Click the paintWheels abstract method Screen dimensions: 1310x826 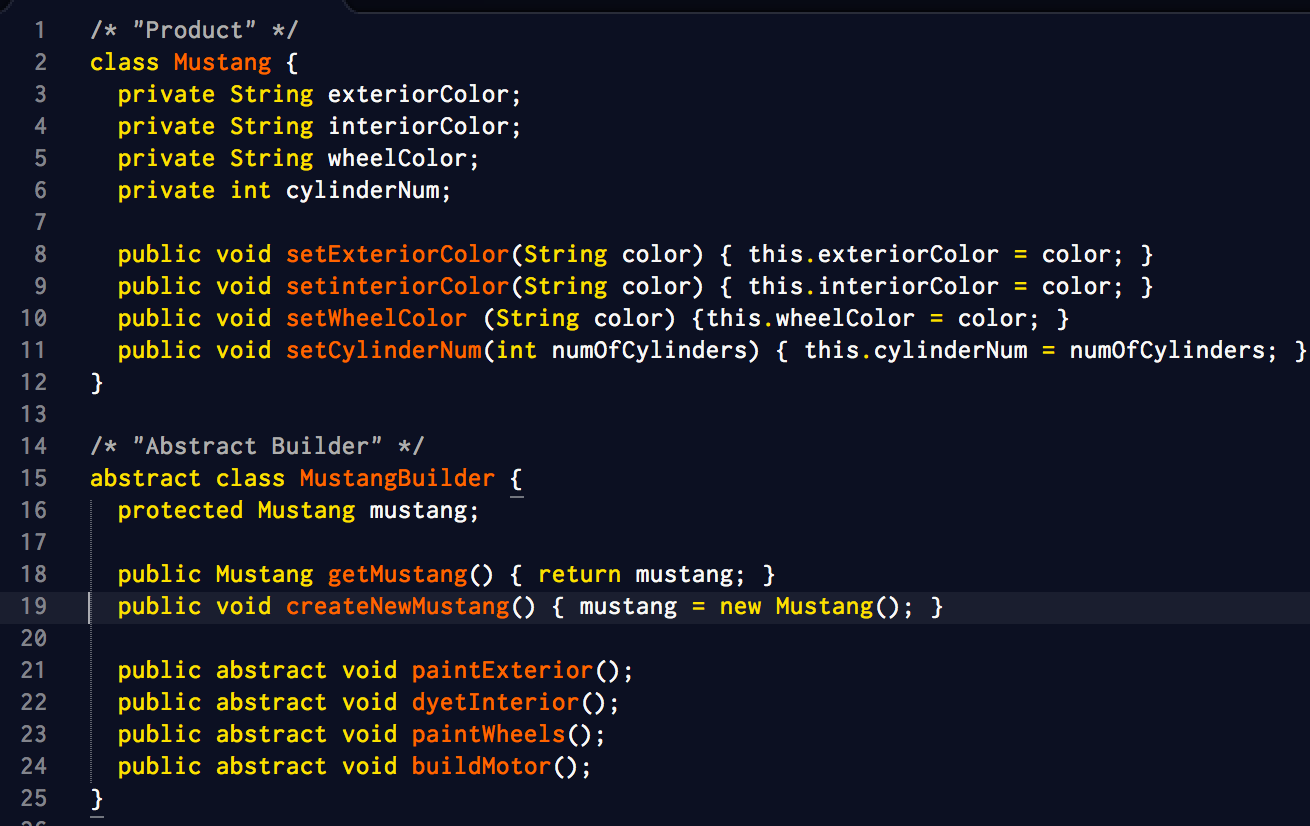pos(488,734)
